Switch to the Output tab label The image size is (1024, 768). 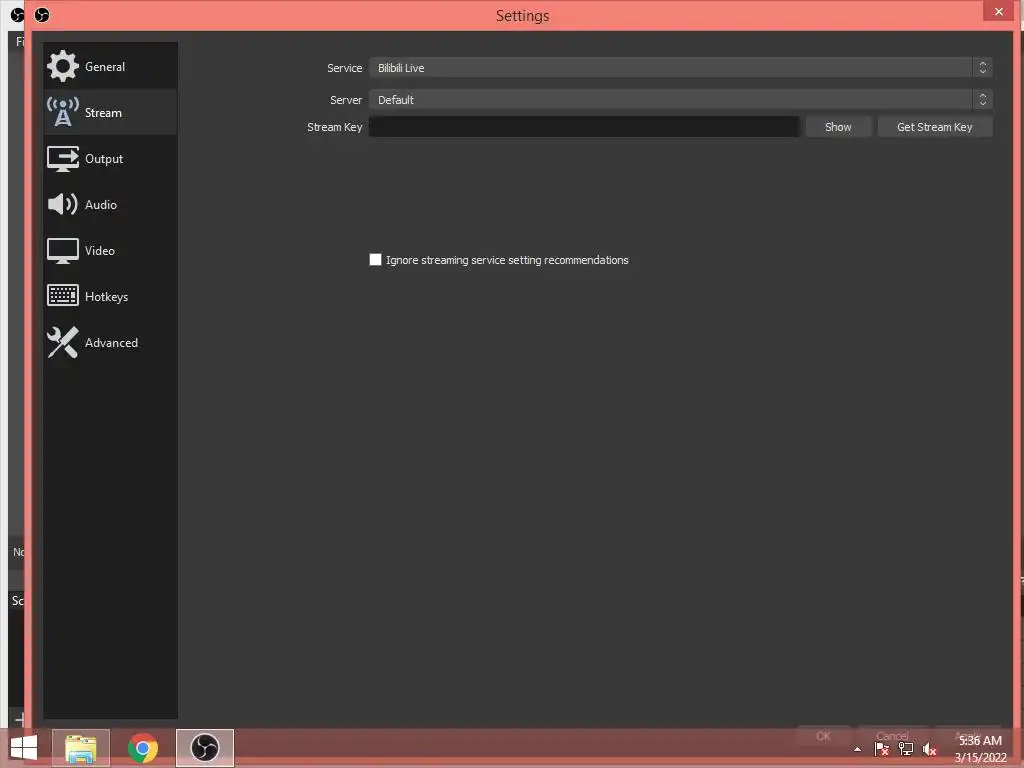tap(104, 159)
